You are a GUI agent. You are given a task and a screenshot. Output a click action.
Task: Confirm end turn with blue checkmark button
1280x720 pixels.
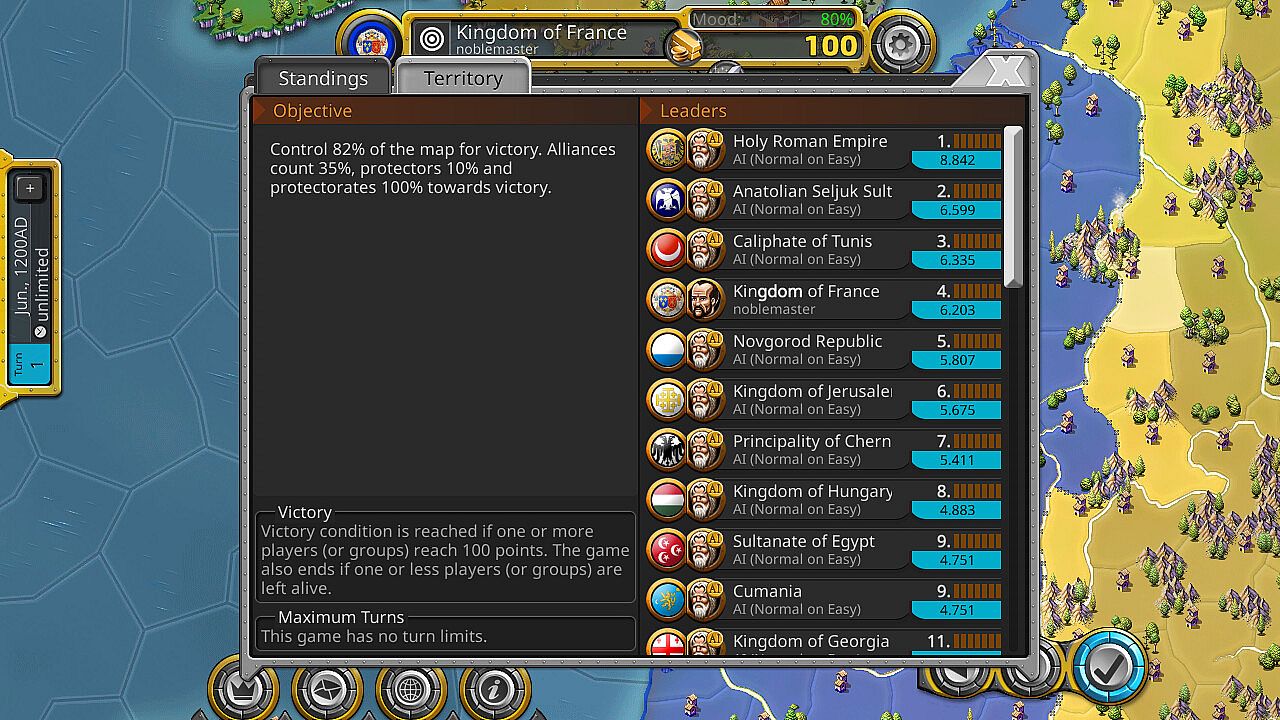1108,668
